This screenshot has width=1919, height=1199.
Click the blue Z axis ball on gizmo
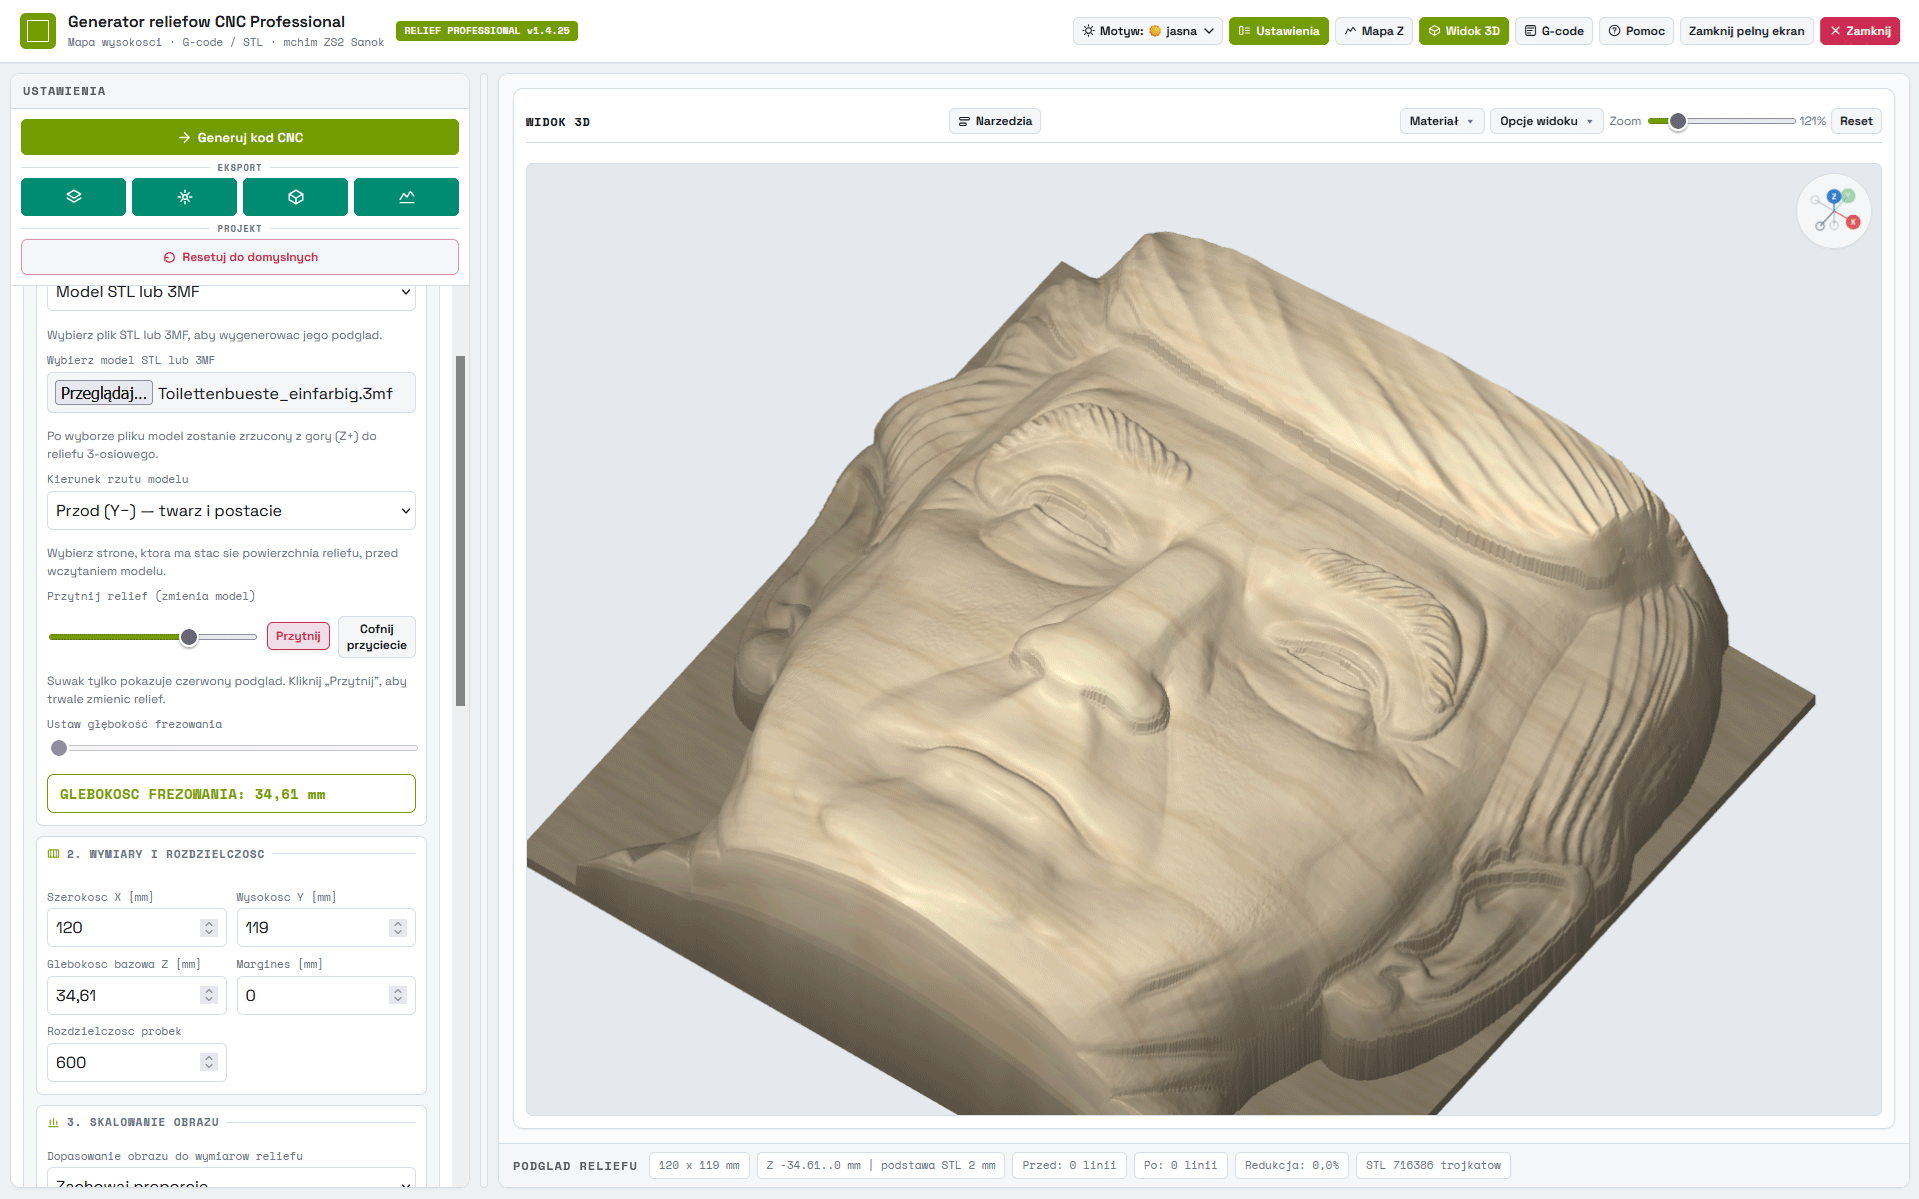click(x=1833, y=197)
